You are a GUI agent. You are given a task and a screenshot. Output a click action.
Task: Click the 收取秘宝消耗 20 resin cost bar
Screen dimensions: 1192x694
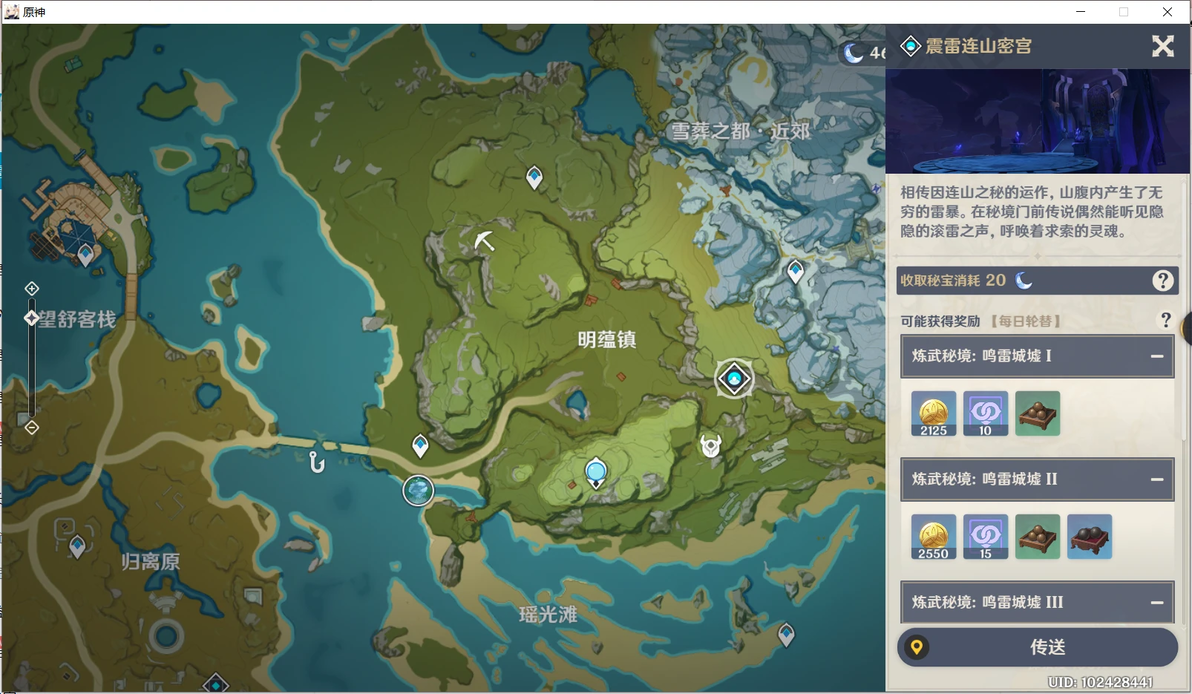(1037, 280)
